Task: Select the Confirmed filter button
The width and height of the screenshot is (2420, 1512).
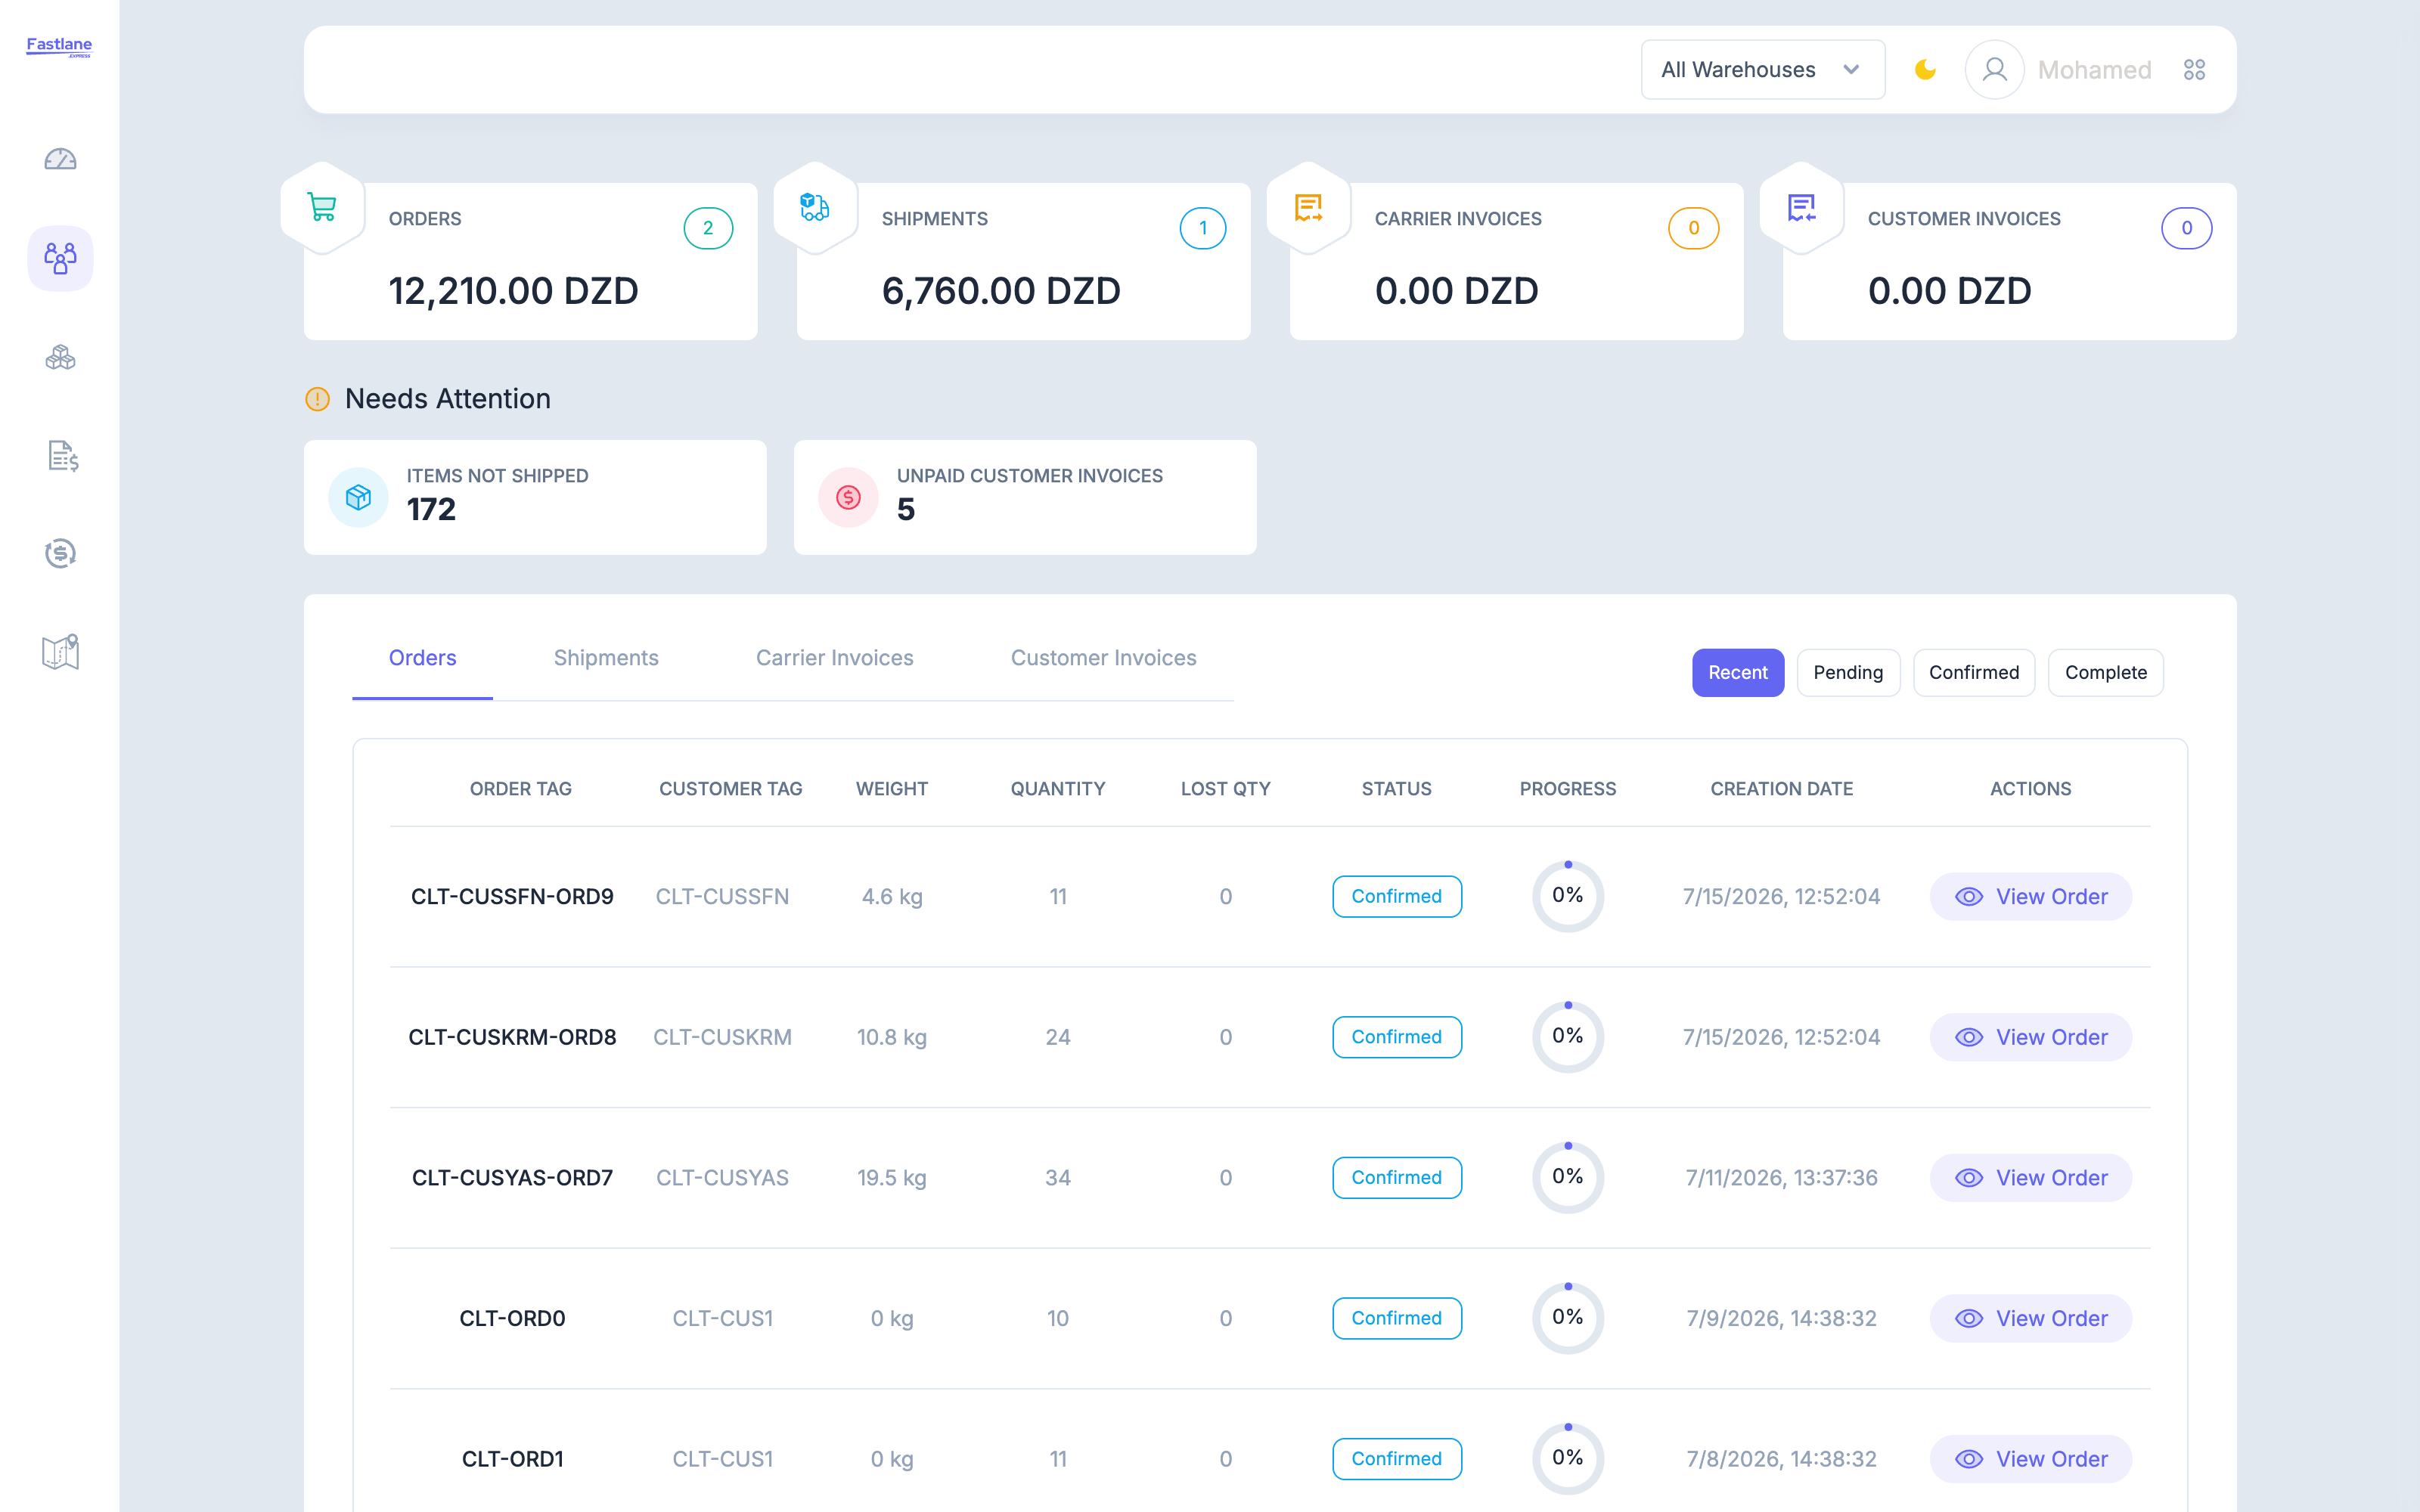Action: pos(1974,673)
